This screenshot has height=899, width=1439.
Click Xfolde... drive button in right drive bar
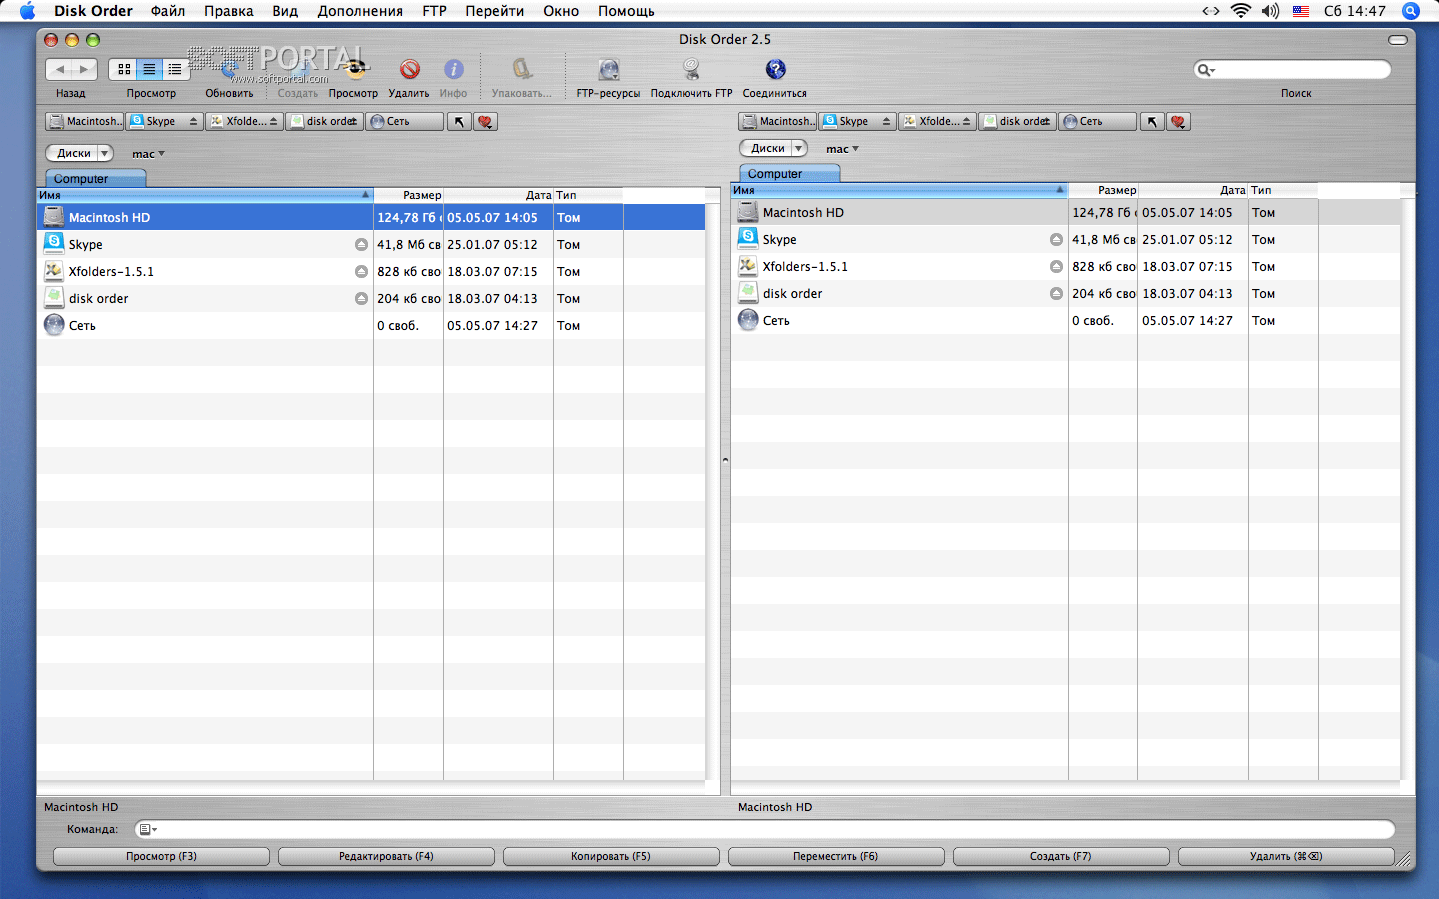point(937,121)
